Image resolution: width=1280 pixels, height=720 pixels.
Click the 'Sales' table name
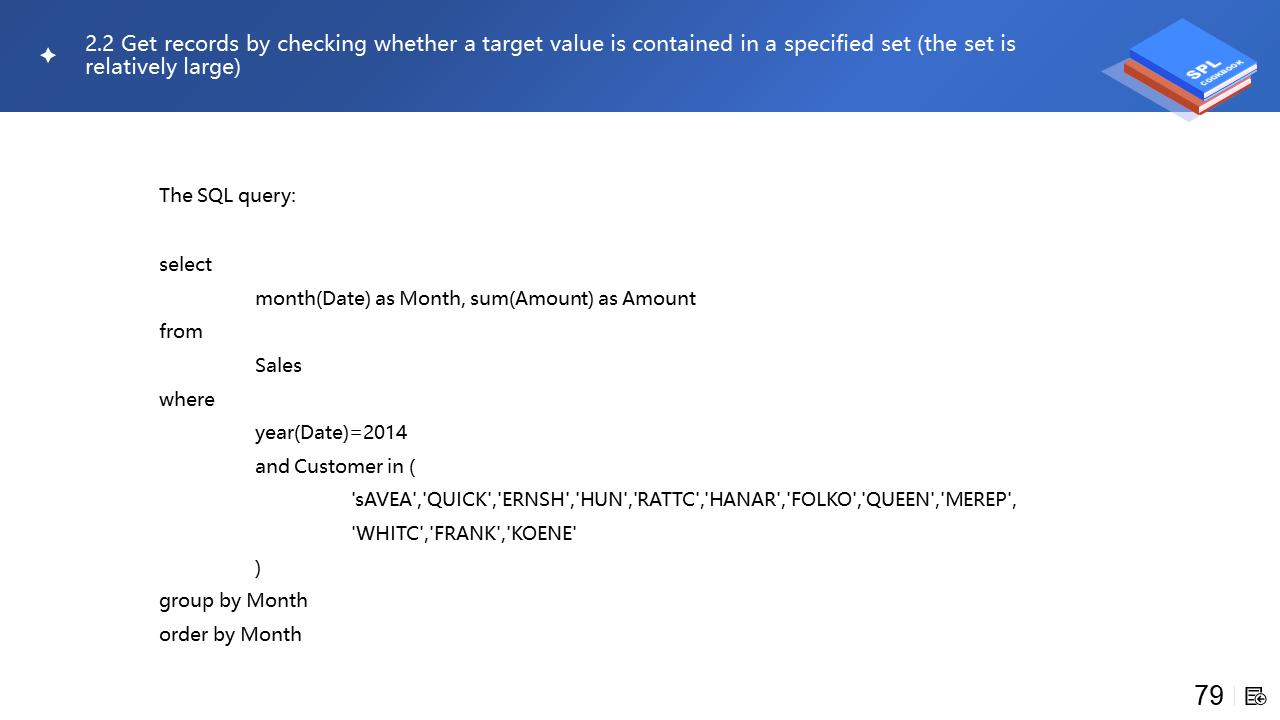(278, 365)
